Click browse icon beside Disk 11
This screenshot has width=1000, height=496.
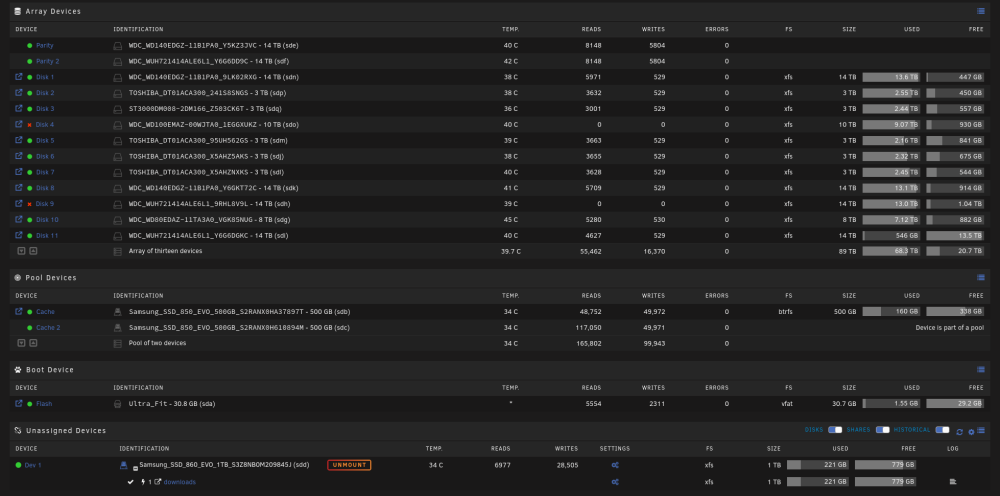pyautogui.click(x=18, y=235)
